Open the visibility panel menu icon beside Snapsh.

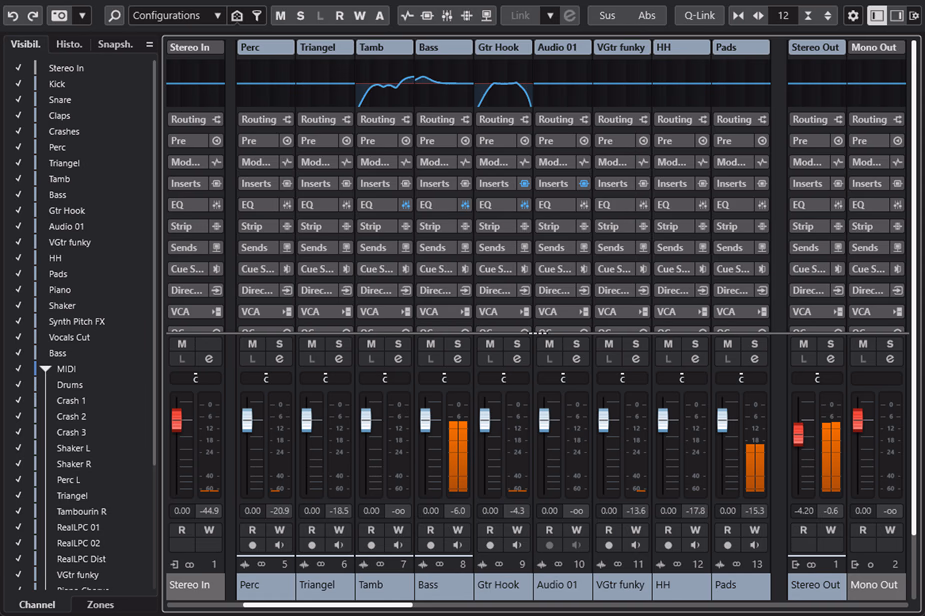click(x=149, y=44)
